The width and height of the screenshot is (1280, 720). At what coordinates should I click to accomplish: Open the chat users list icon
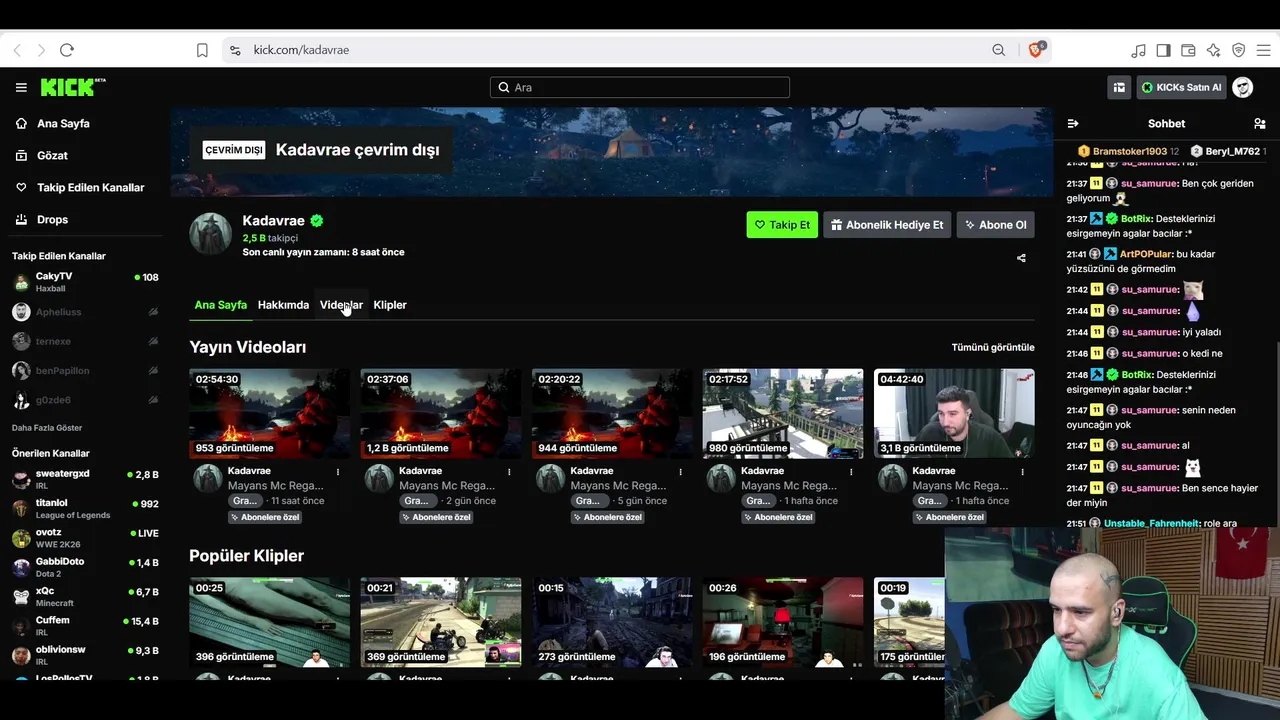pyautogui.click(x=1260, y=124)
